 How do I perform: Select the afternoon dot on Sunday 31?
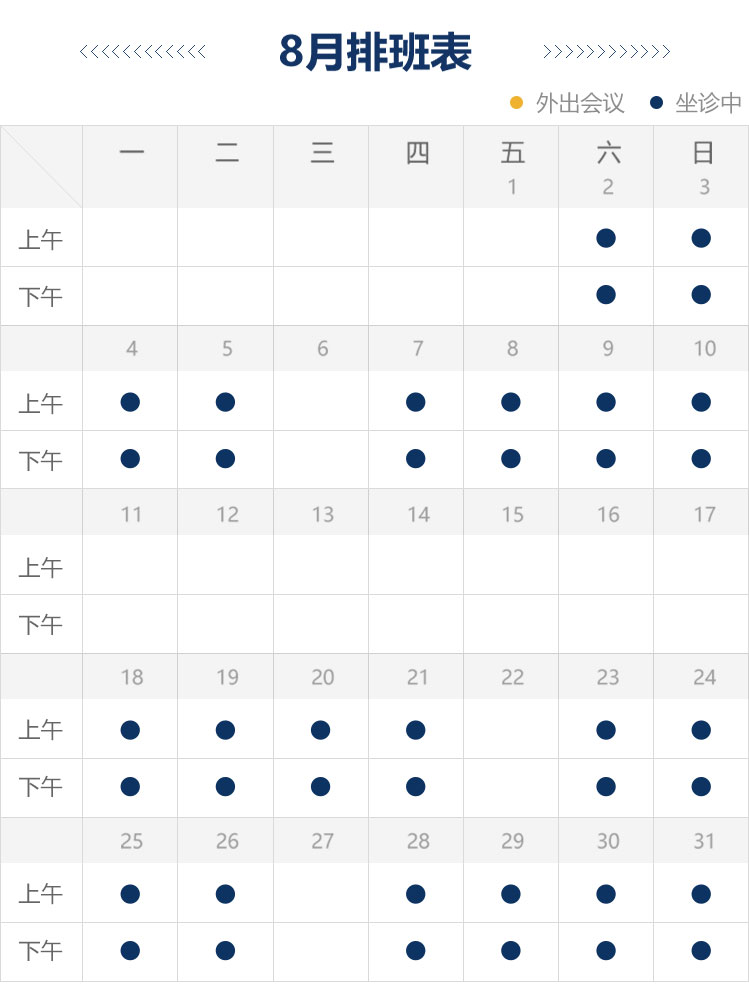pos(701,951)
